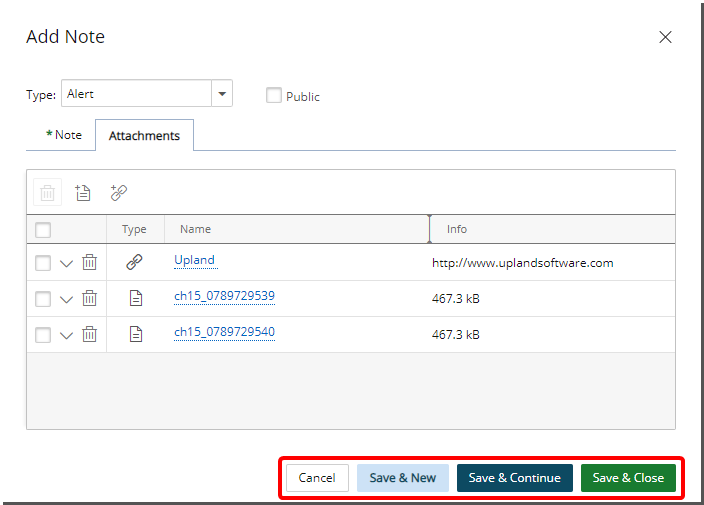Click the Save & Continue button
This screenshot has height=505, width=704.
coord(515,478)
